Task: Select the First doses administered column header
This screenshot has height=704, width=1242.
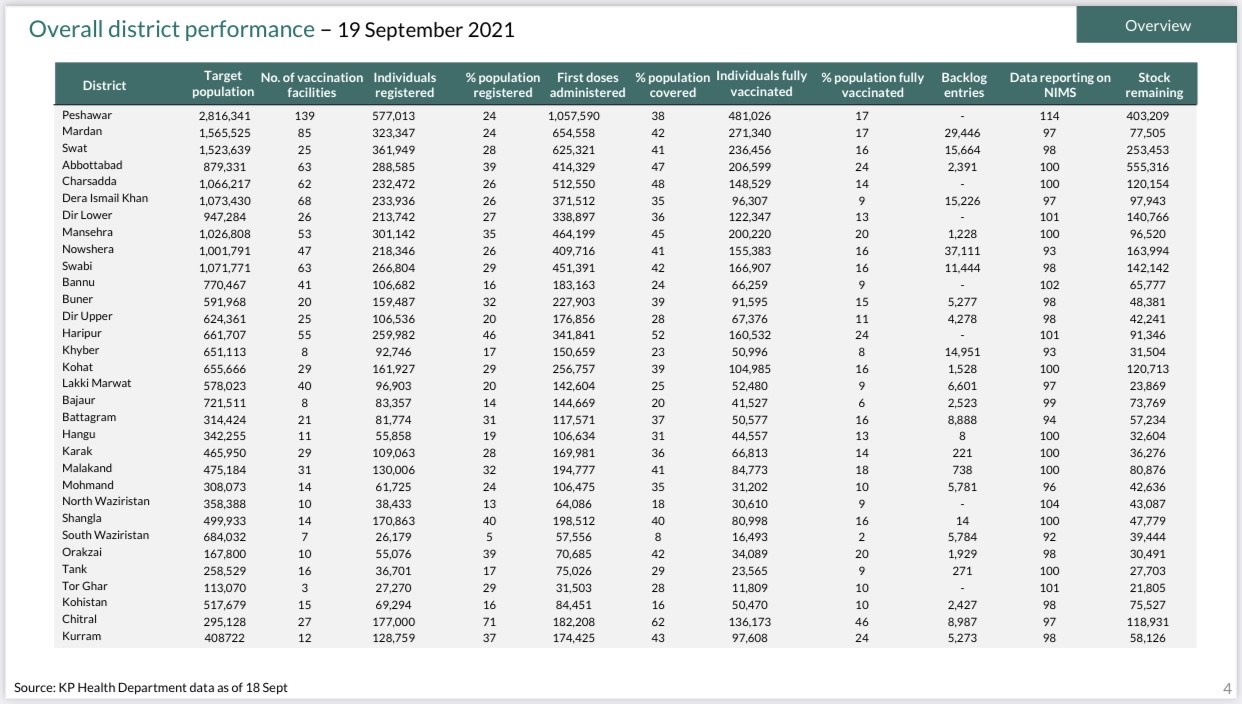Action: pos(587,85)
